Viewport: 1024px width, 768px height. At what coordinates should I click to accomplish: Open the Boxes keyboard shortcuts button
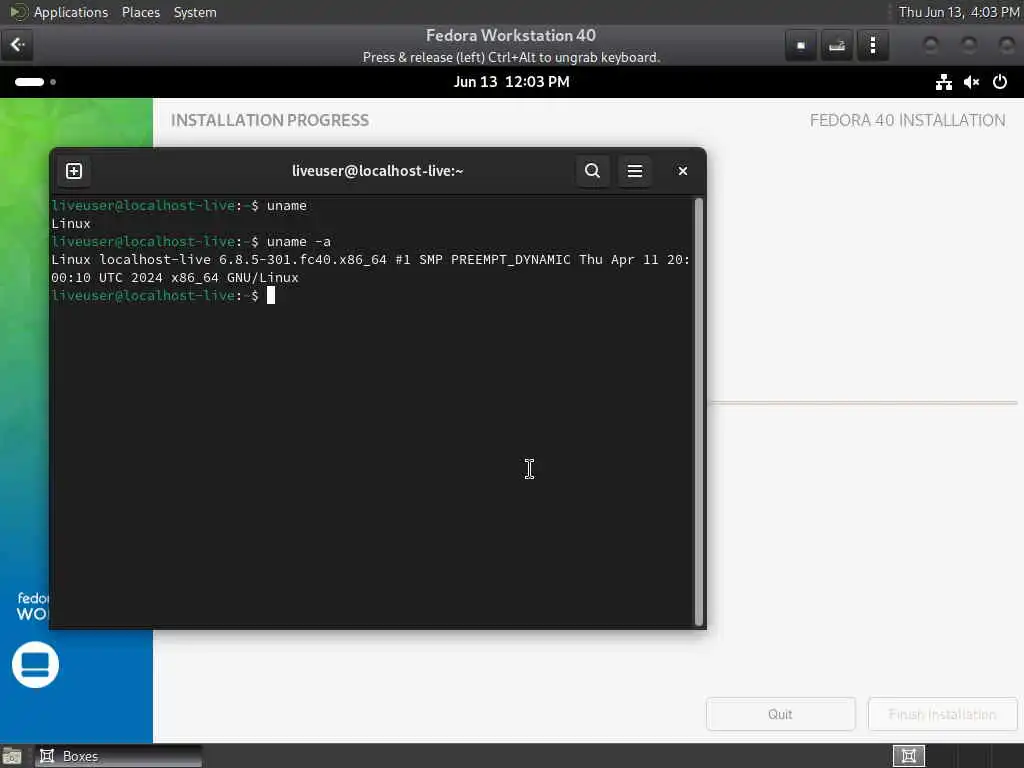tap(837, 45)
